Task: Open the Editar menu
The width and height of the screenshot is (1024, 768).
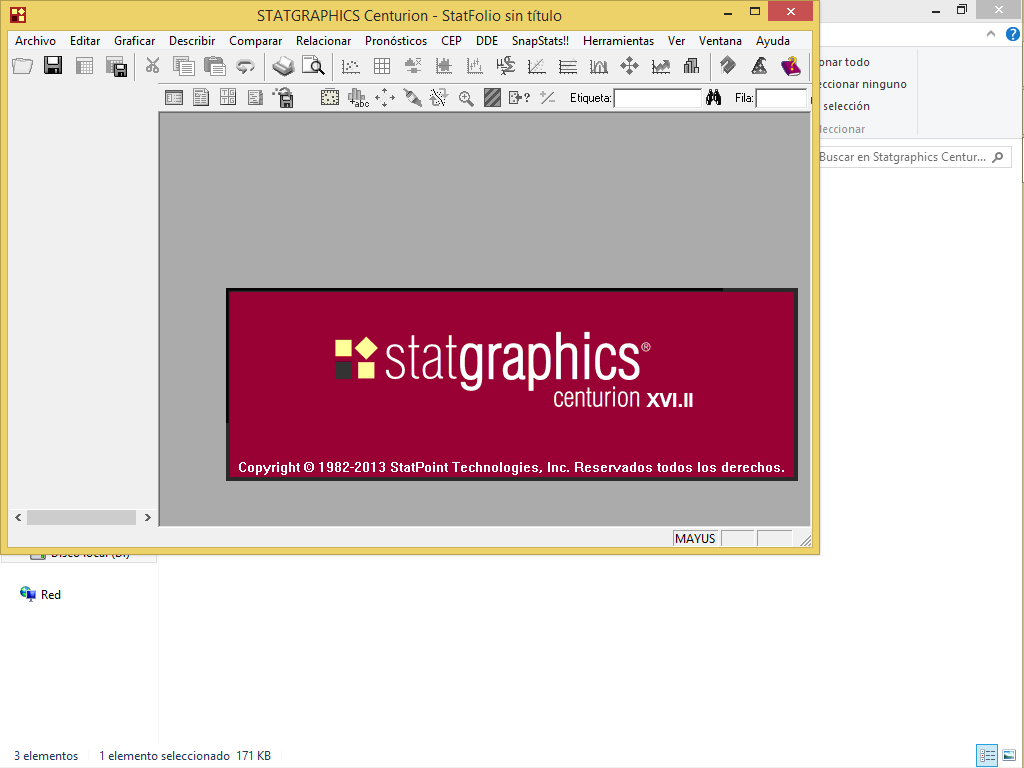Action: 85,40
